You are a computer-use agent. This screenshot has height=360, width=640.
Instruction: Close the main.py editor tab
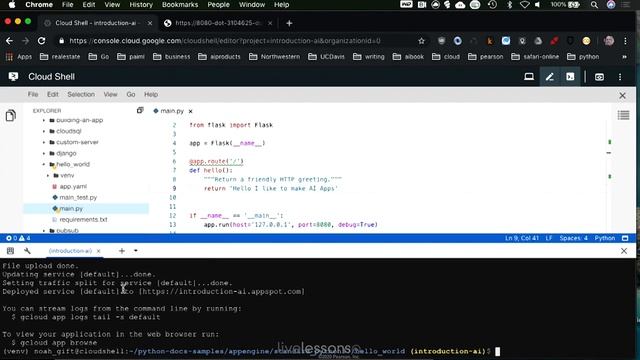(191, 111)
